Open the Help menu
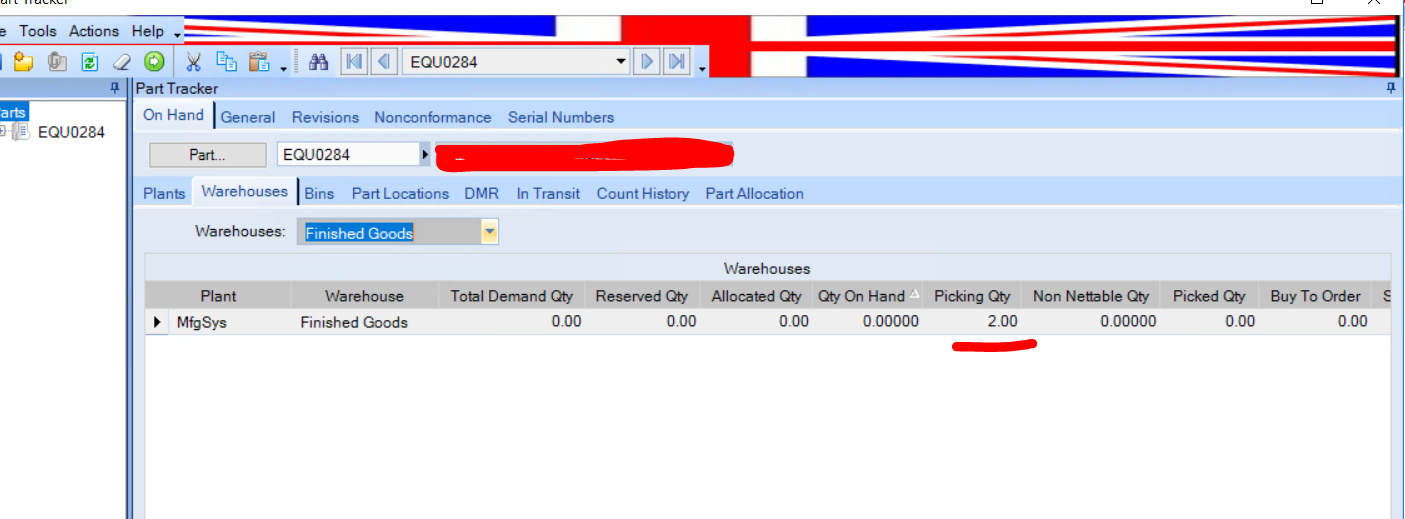 coord(147,31)
